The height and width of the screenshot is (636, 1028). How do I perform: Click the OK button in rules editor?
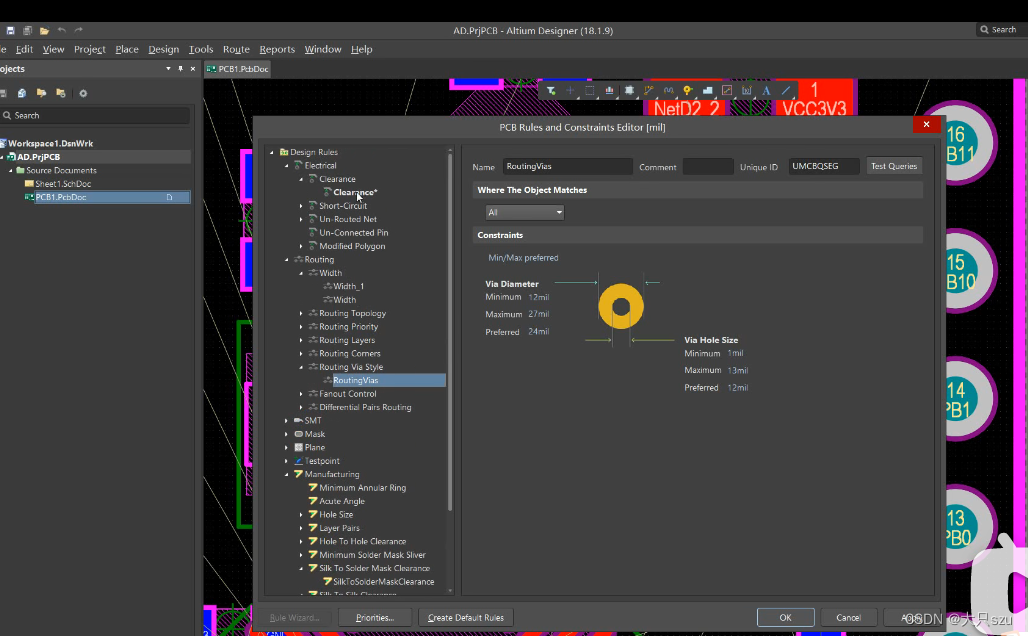pos(785,618)
